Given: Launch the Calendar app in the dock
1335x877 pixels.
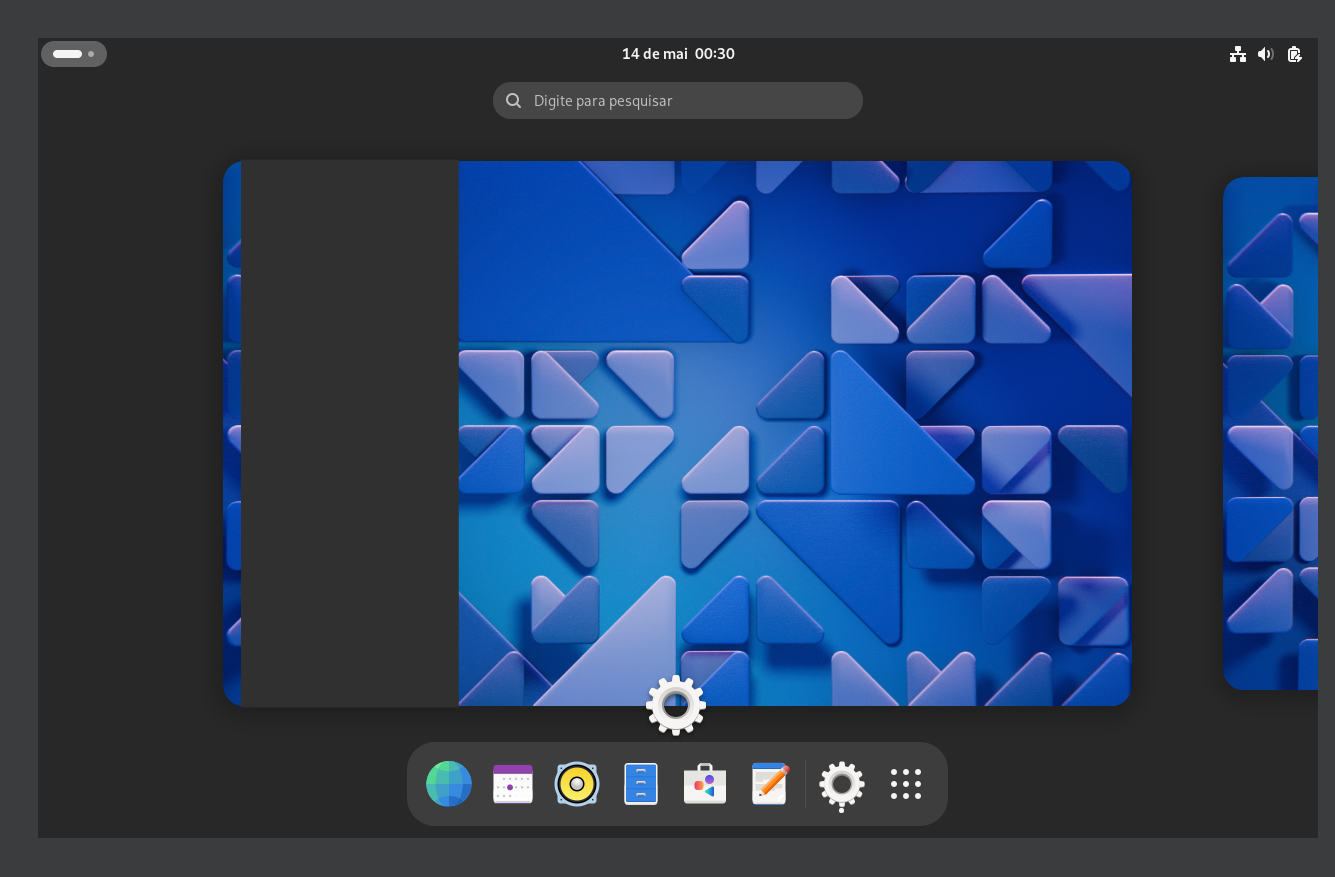Looking at the screenshot, I should (x=513, y=784).
